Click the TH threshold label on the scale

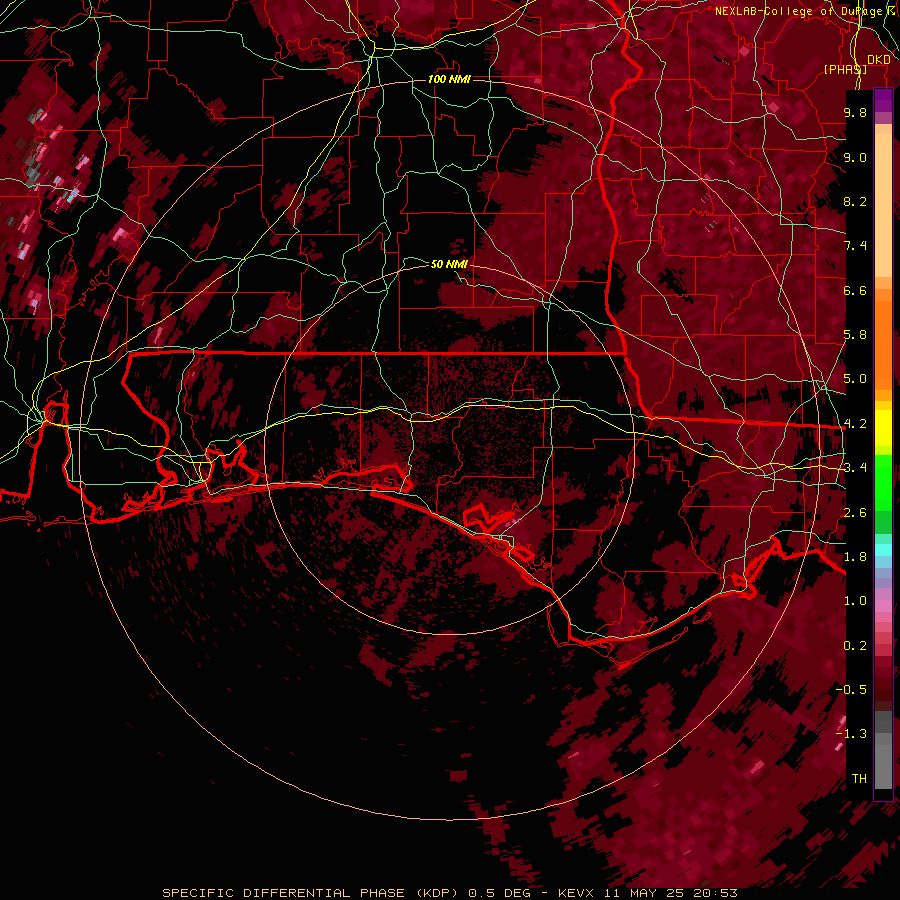pyautogui.click(x=859, y=779)
